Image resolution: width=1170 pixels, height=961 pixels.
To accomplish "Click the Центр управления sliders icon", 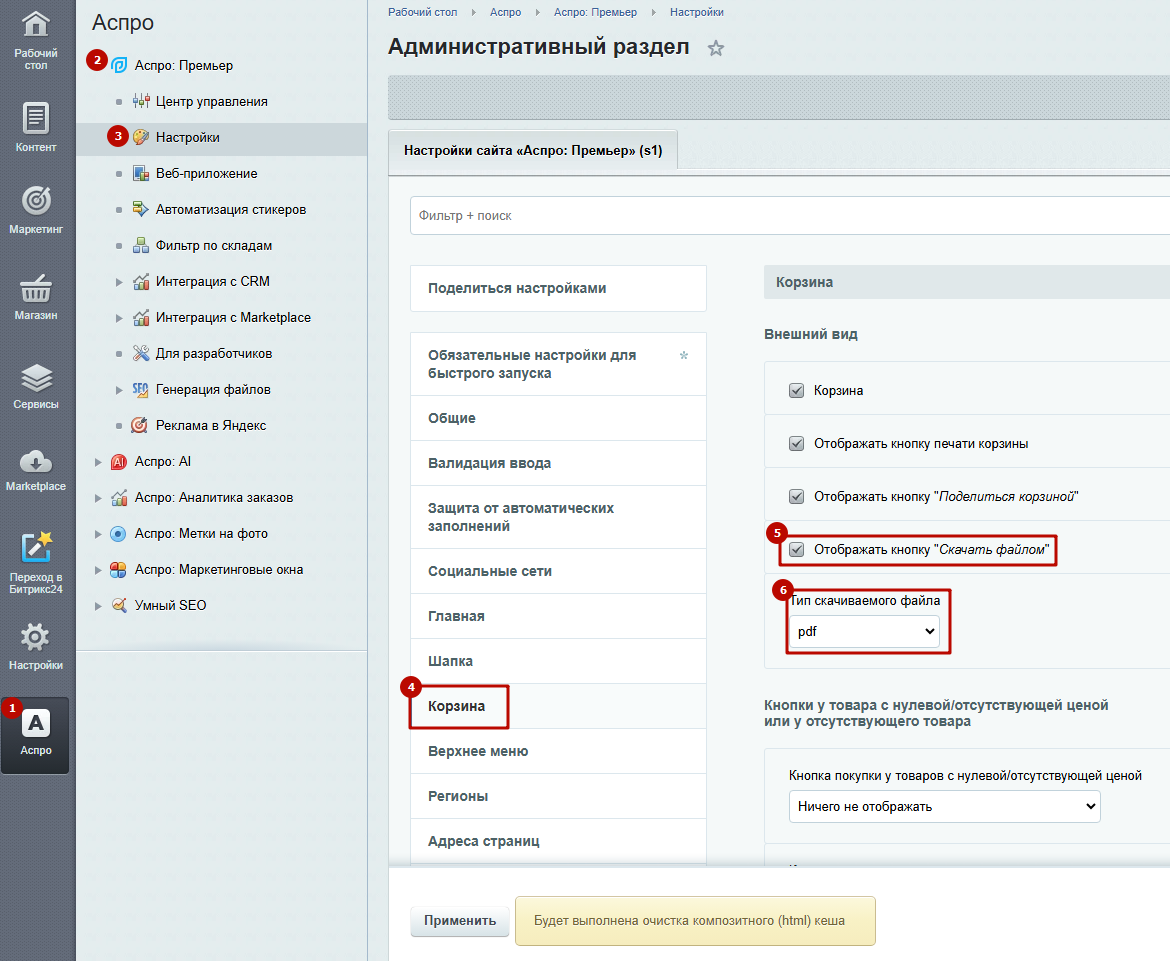I will point(141,101).
